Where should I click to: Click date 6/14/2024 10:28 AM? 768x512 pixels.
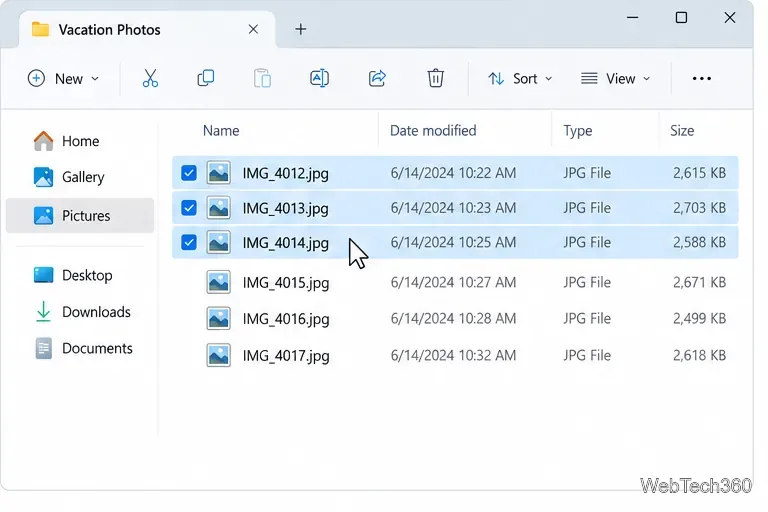[453, 318]
